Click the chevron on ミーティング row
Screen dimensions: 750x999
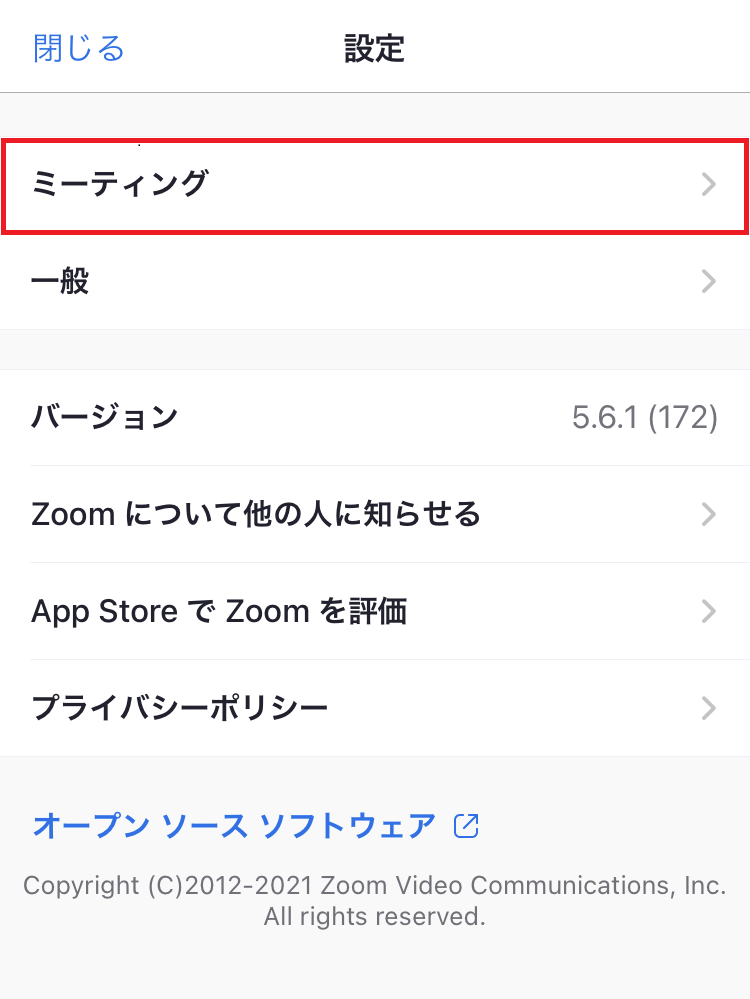(708, 185)
